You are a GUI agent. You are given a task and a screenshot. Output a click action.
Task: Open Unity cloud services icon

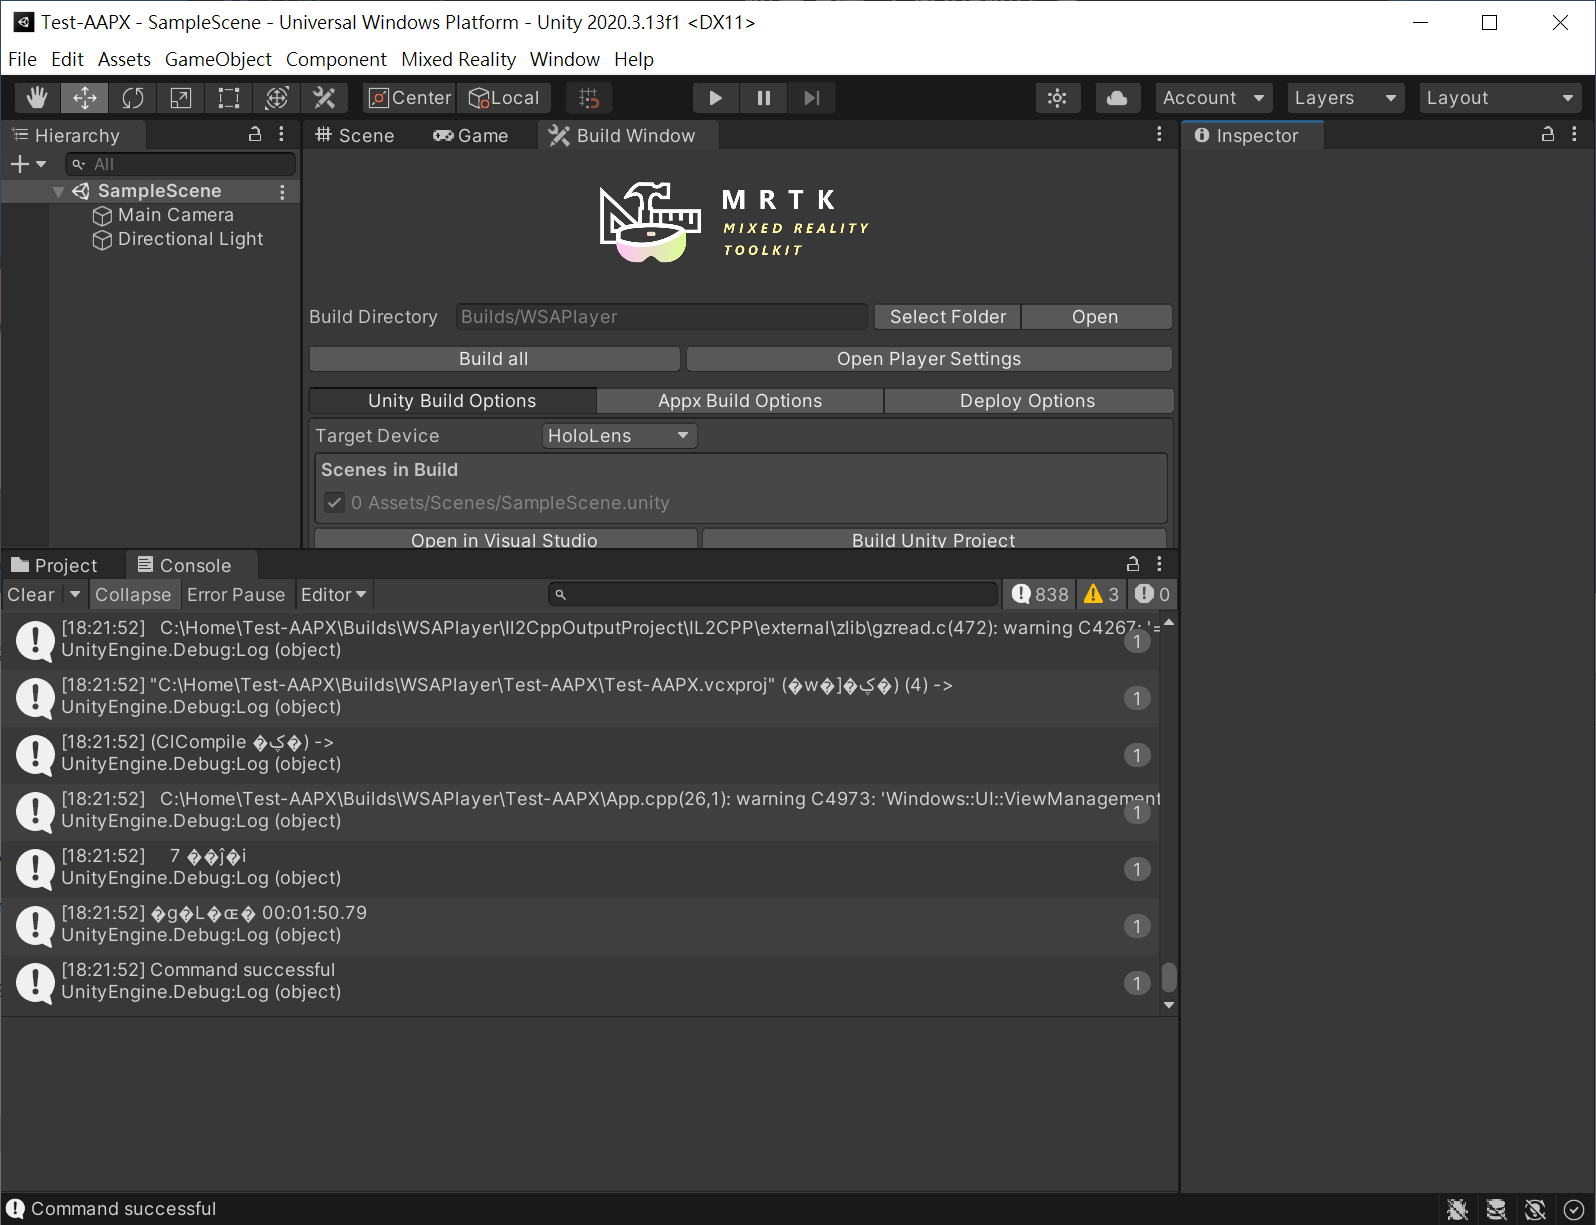(1117, 98)
